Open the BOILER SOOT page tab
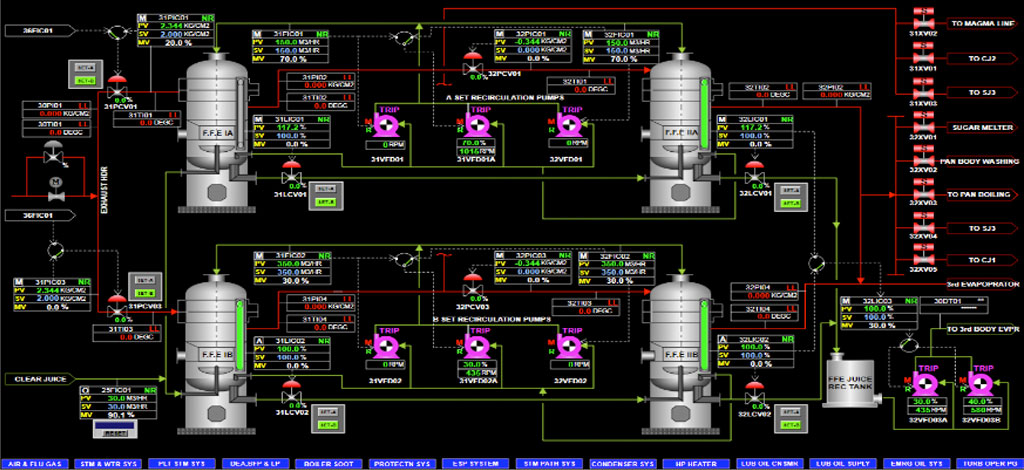 328,463
